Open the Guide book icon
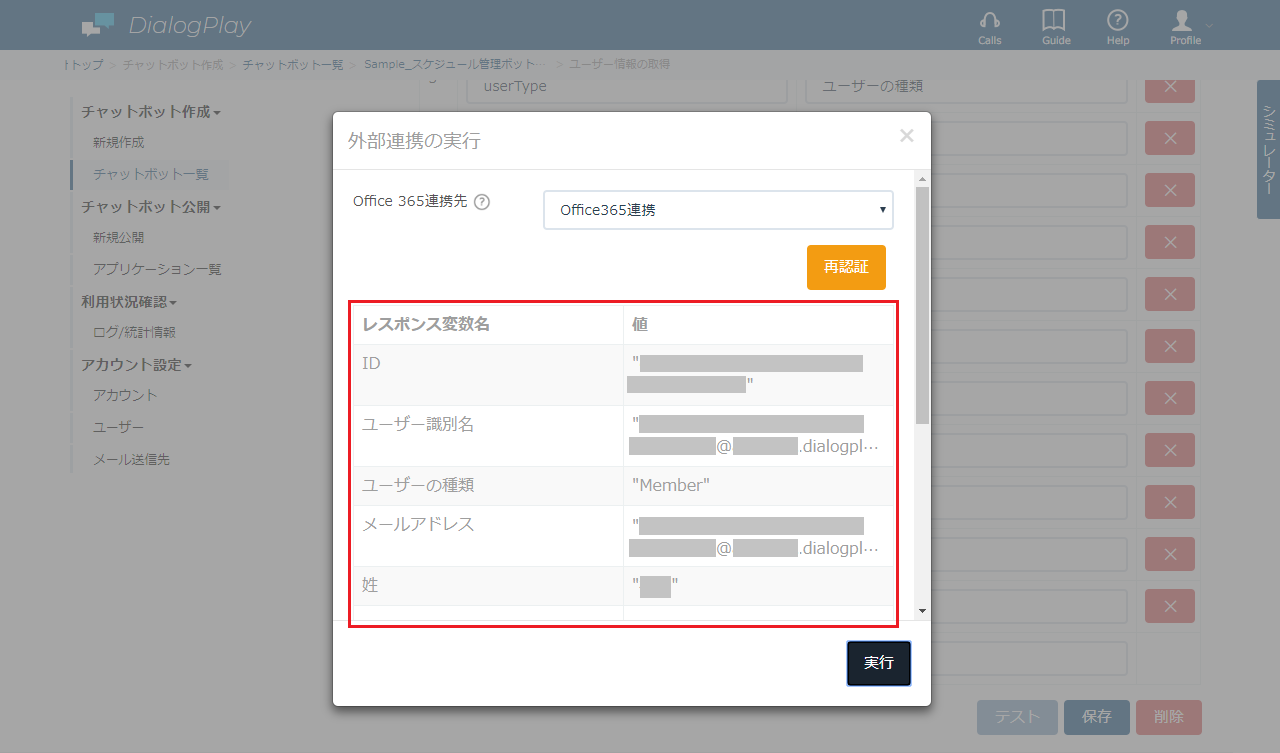The image size is (1280, 753). pos(1055,27)
